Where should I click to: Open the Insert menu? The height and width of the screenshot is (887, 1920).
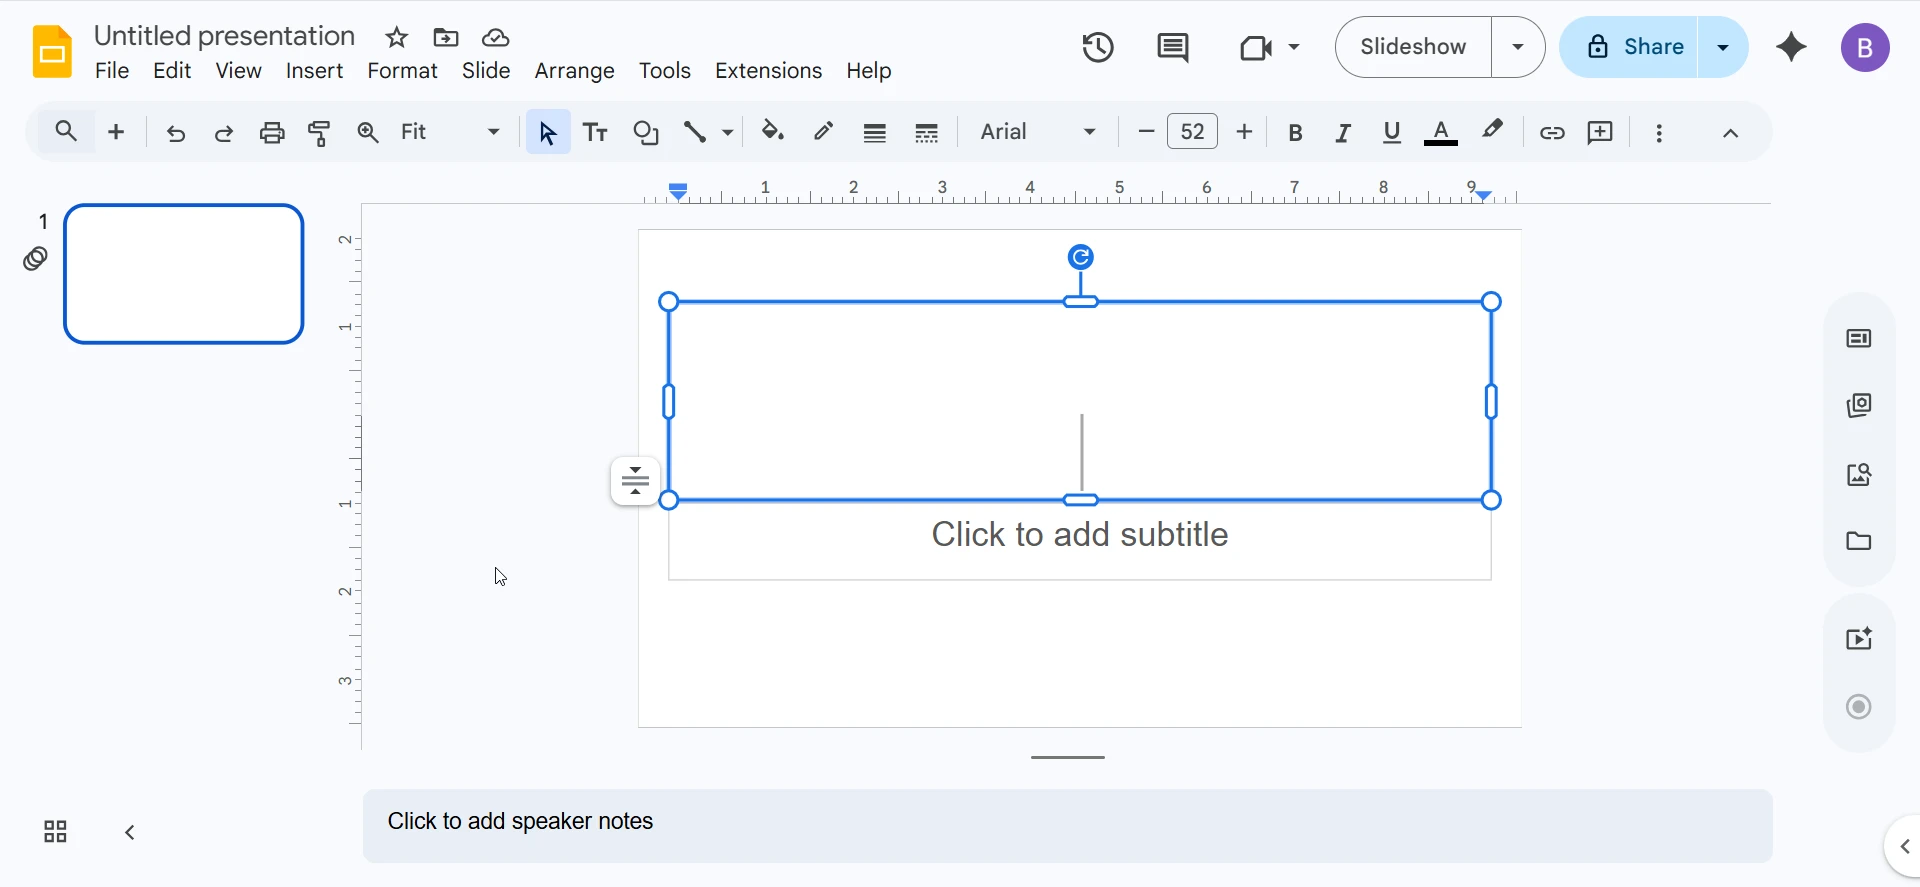click(314, 71)
